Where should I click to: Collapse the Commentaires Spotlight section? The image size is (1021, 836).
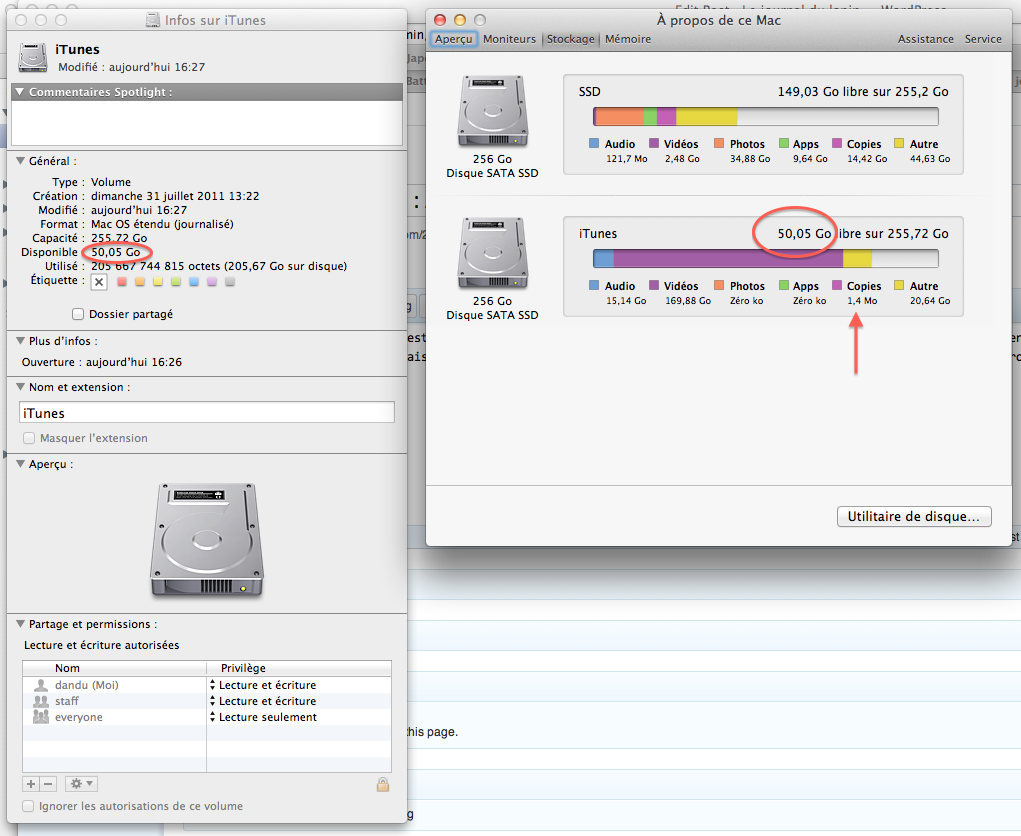pos(19,92)
